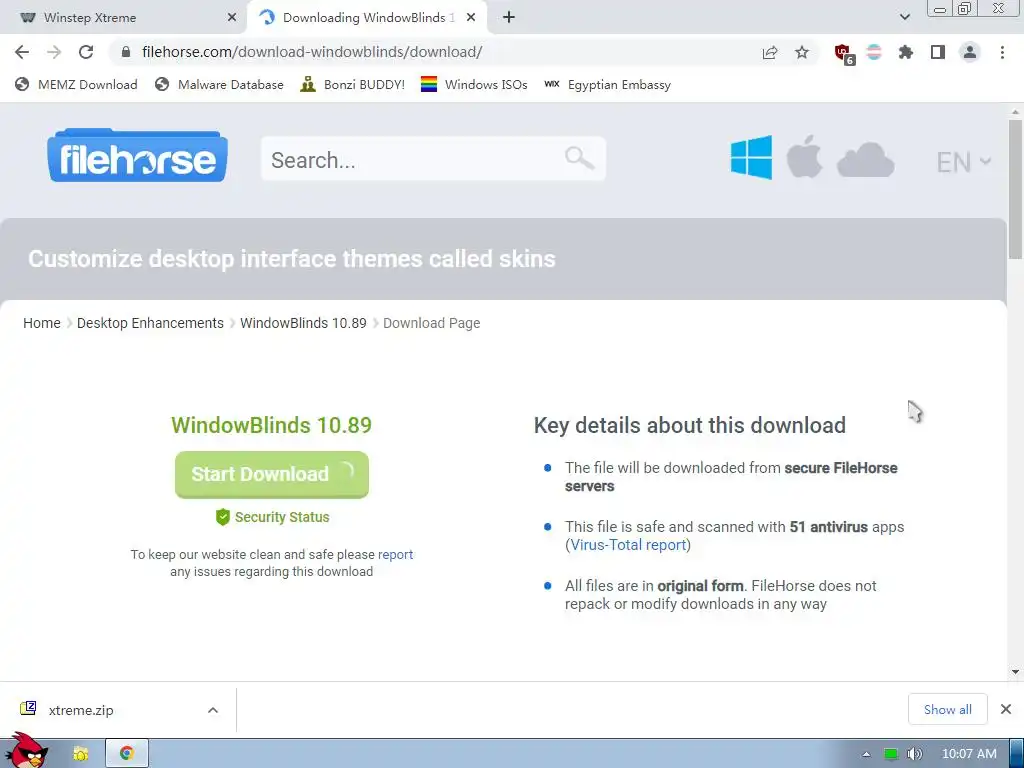Select the cloud Web Apps icon
This screenshot has width=1024, height=768.
865,159
